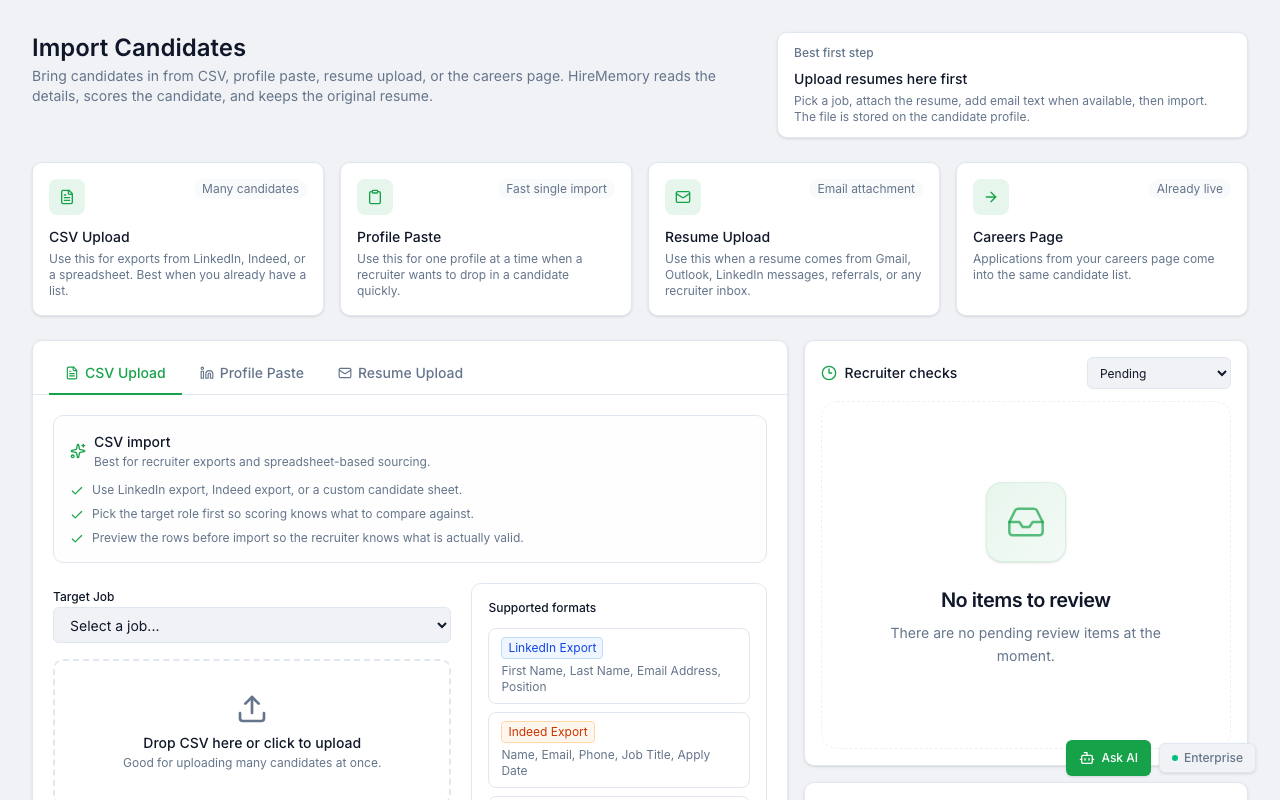
Task: Click Good for uploading many candidates text
Action: (252, 763)
